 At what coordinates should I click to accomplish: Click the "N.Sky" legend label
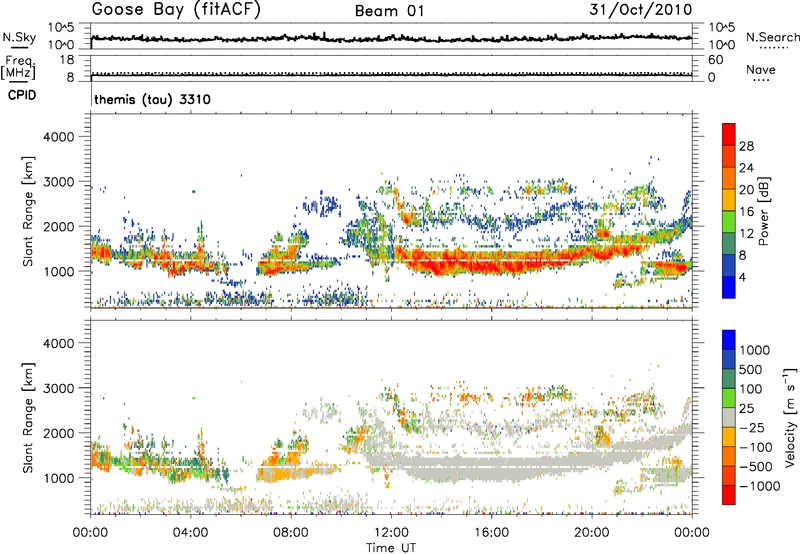(19, 37)
